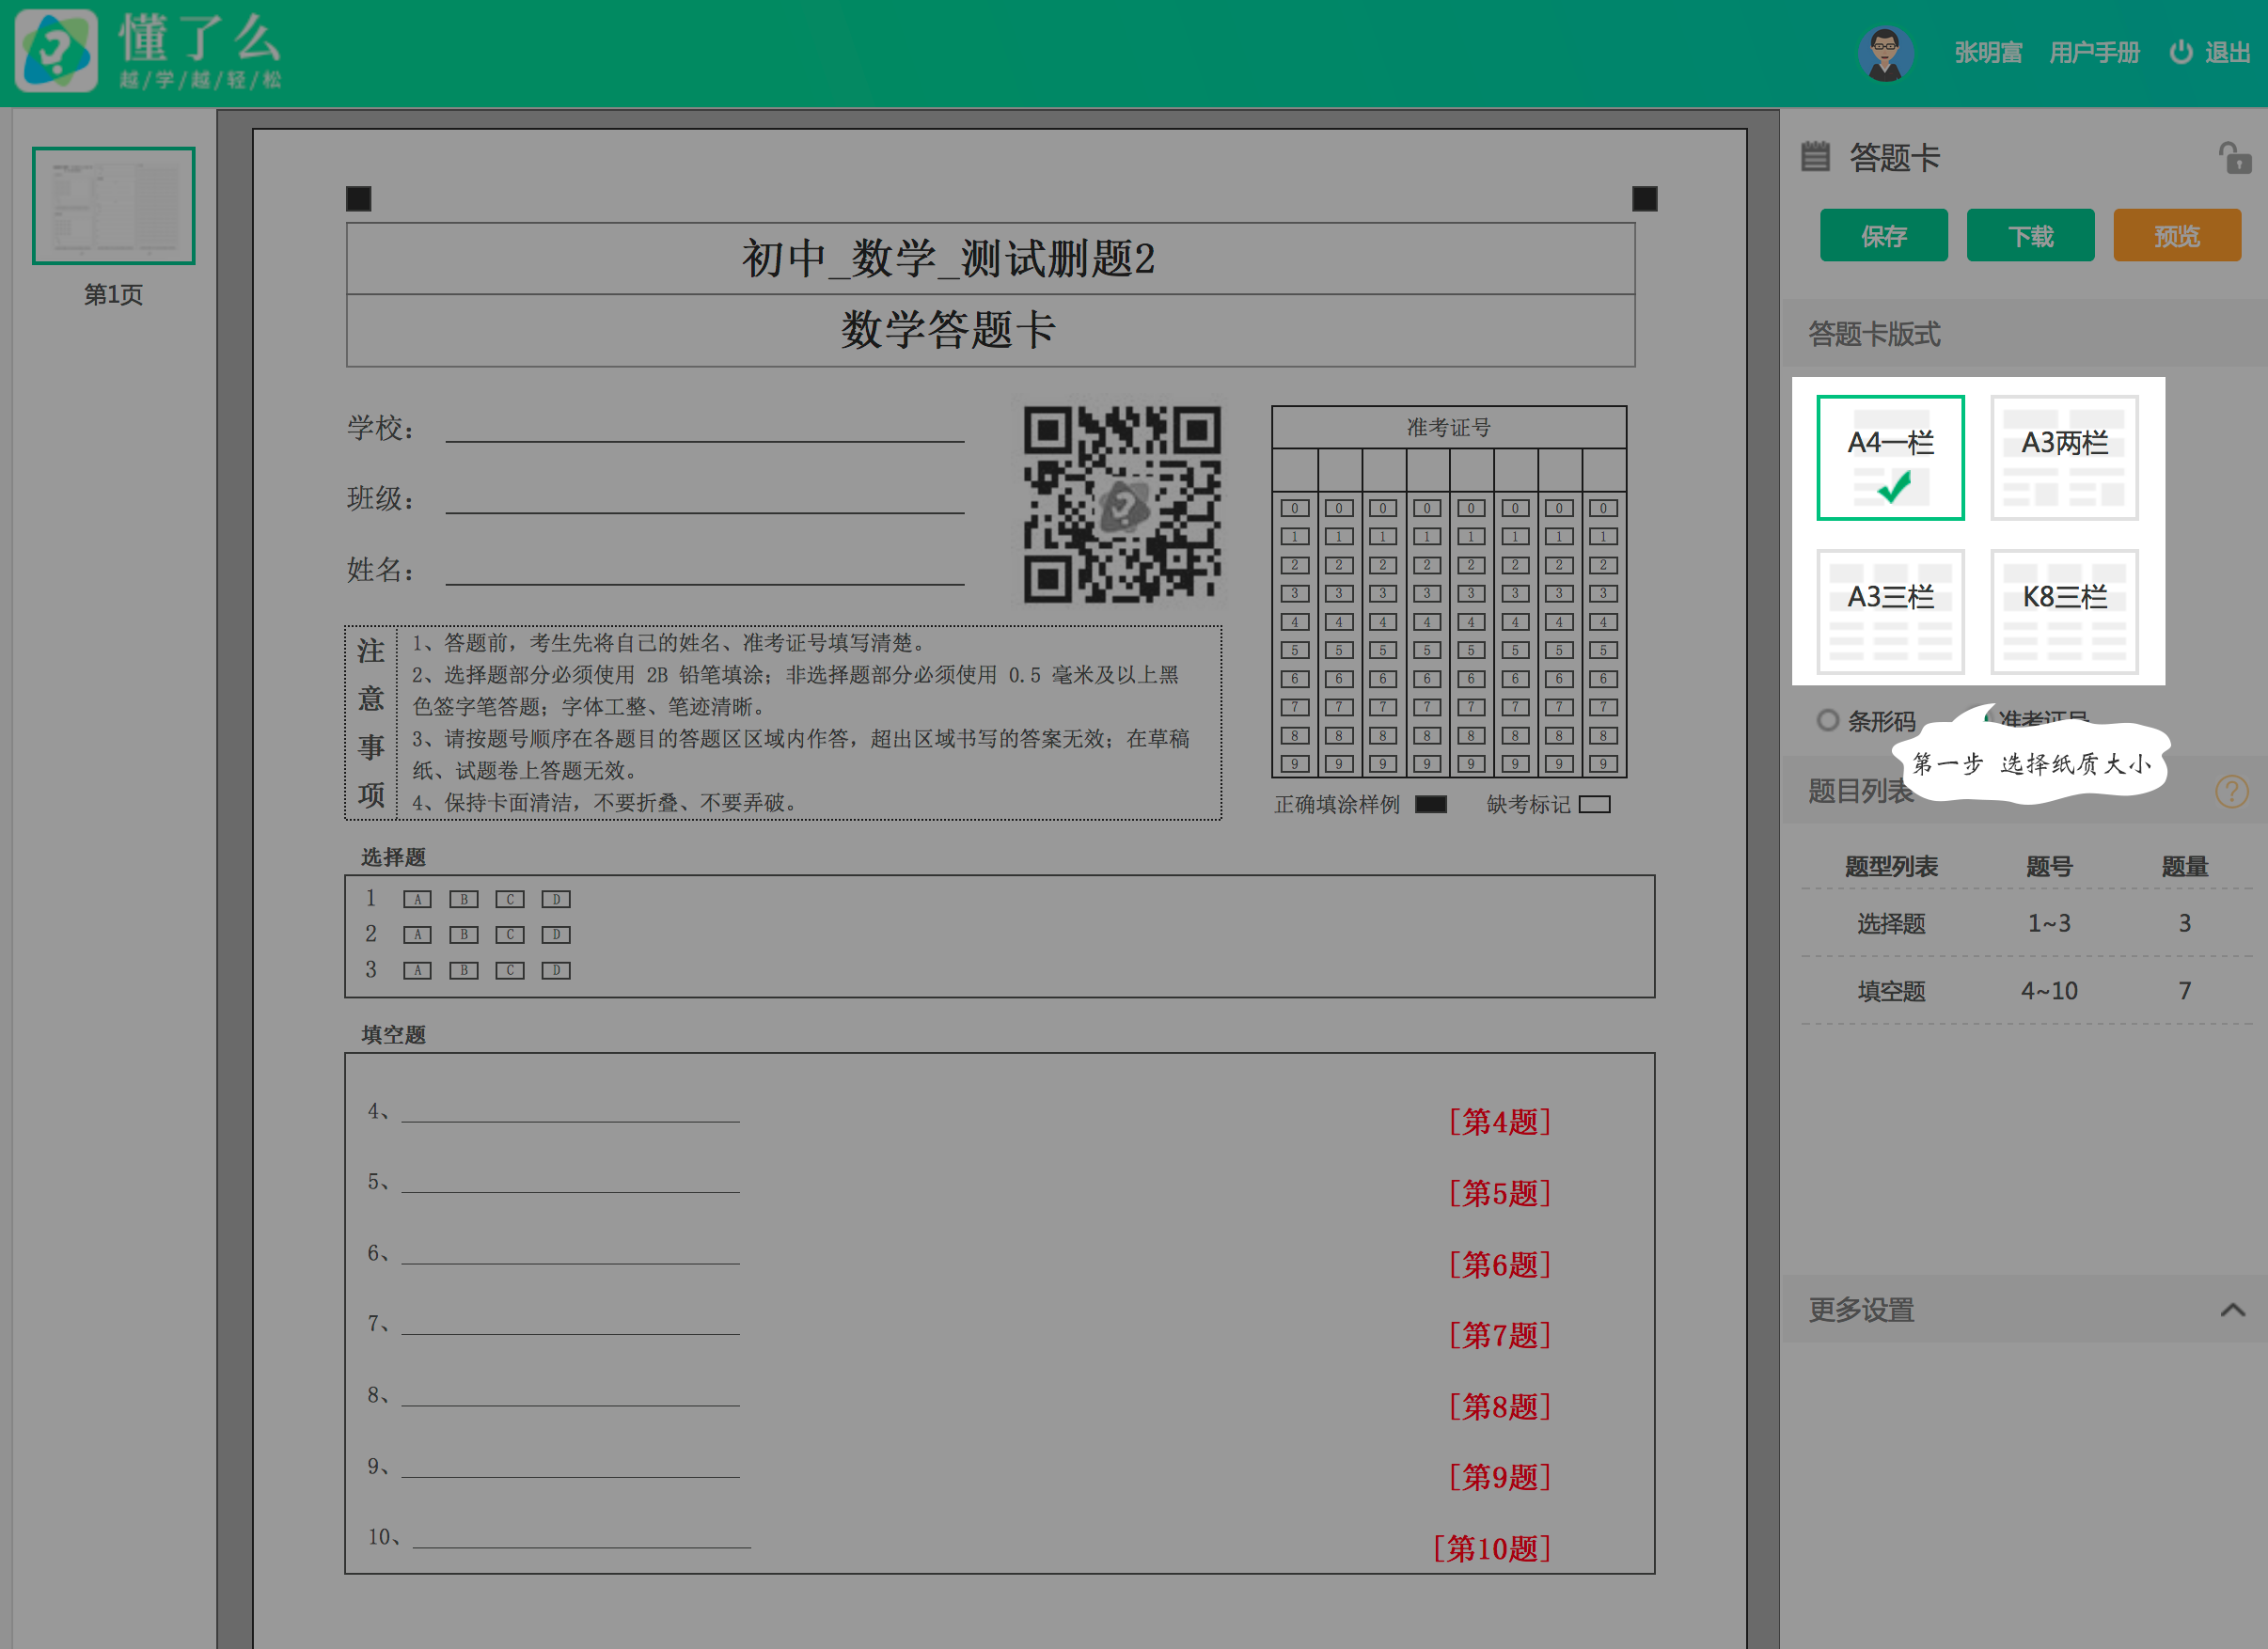This screenshot has height=1649, width=2268.
Task: Click the 正确填涂样例 filled box
Action: tap(1431, 804)
